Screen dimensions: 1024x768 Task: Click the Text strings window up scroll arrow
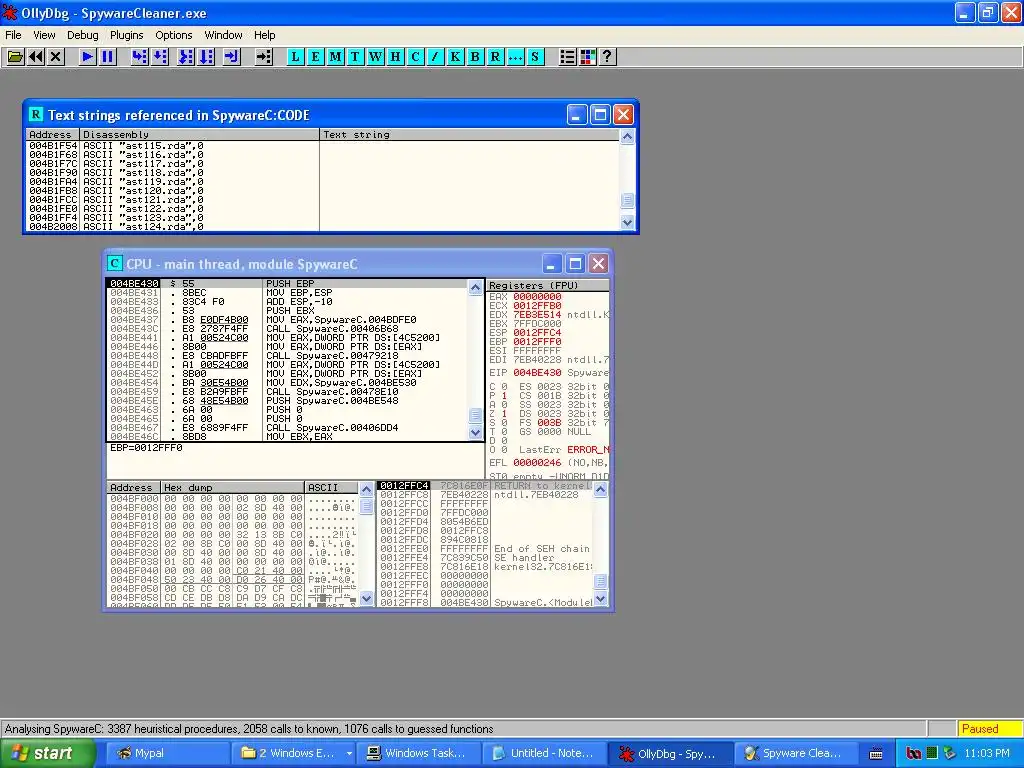pos(627,136)
